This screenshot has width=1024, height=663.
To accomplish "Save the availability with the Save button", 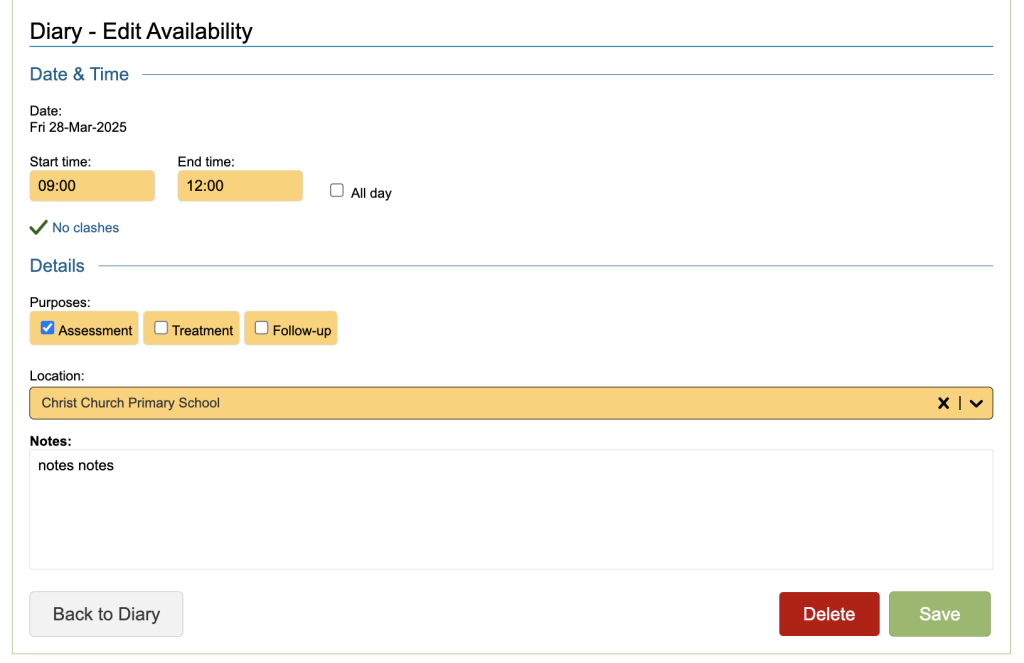I will coord(939,614).
